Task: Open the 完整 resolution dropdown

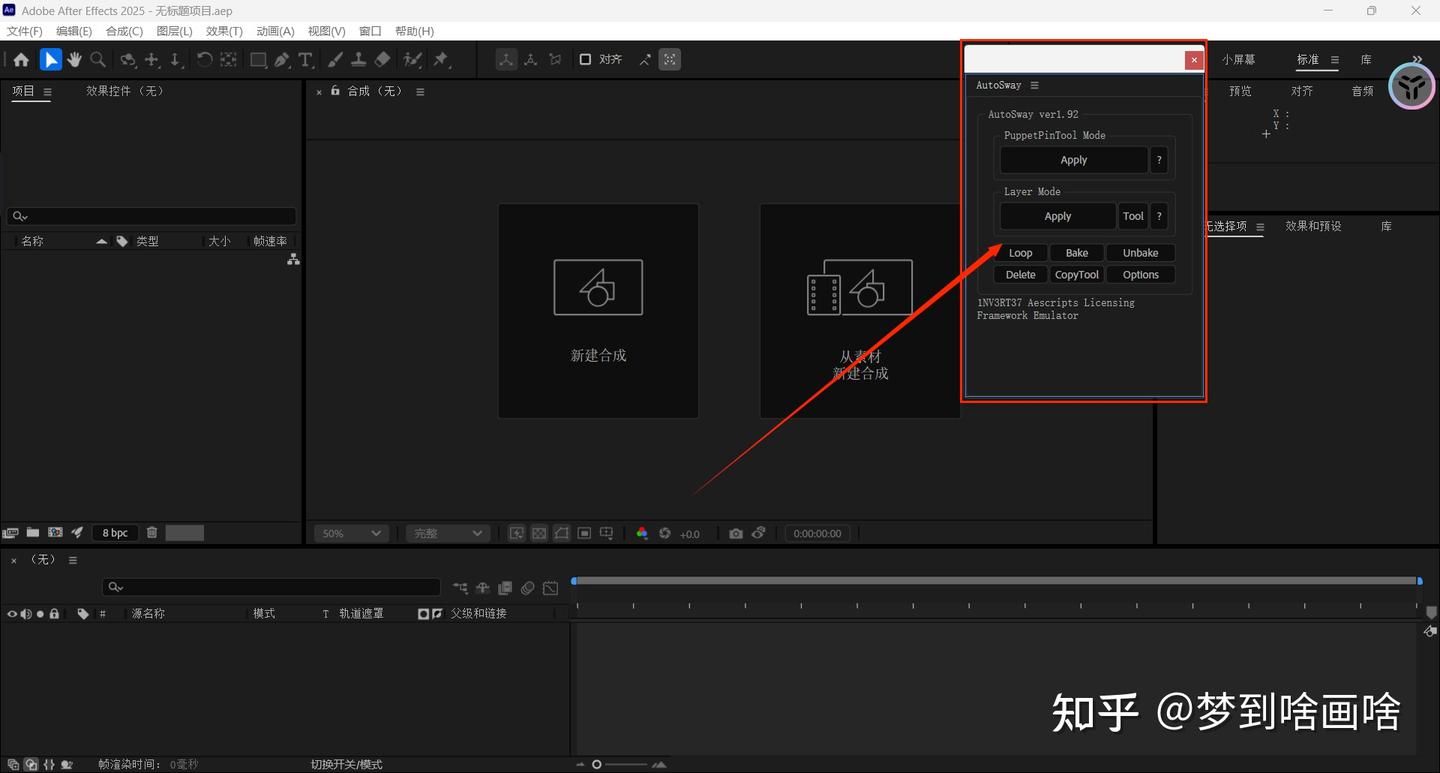Action: click(447, 534)
